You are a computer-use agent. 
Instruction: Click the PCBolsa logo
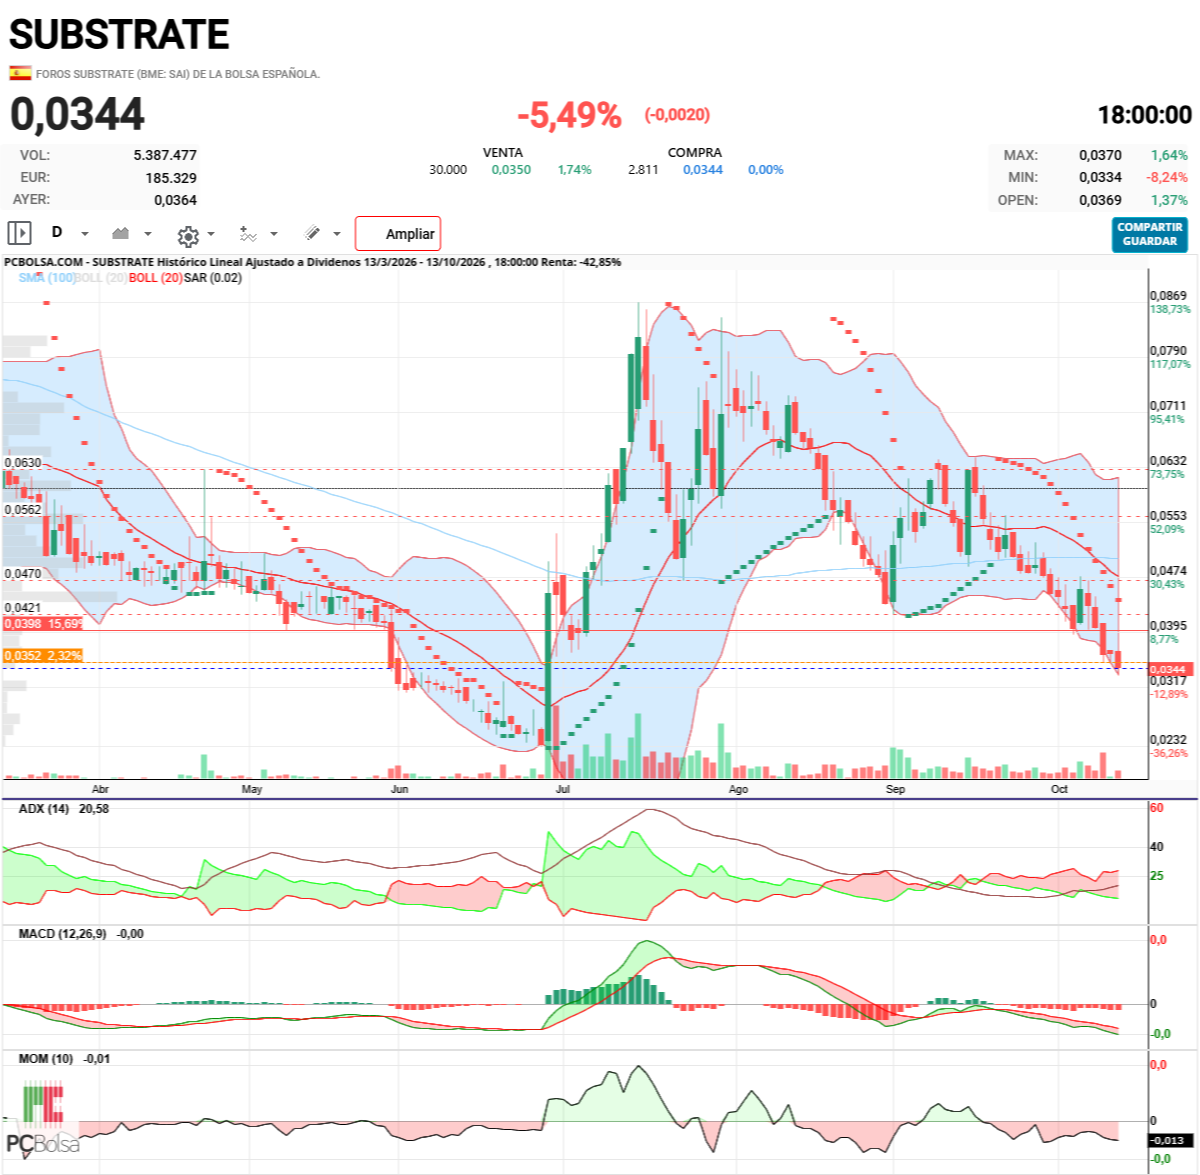[x=43, y=1119]
